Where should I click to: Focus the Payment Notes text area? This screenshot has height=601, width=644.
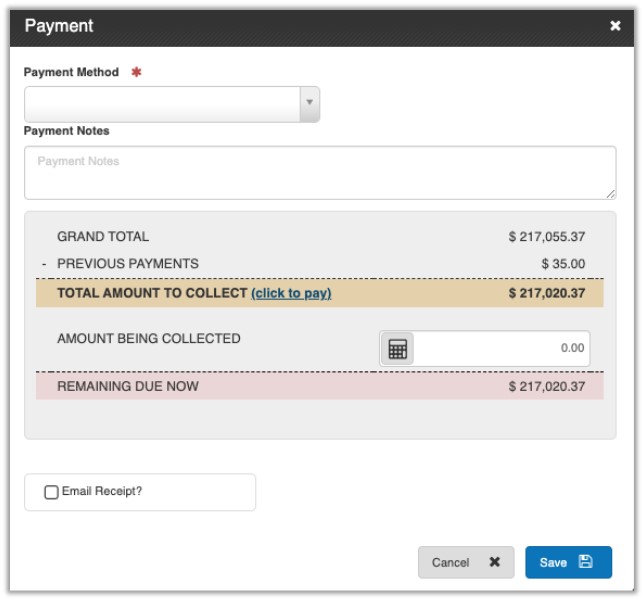(x=319, y=172)
